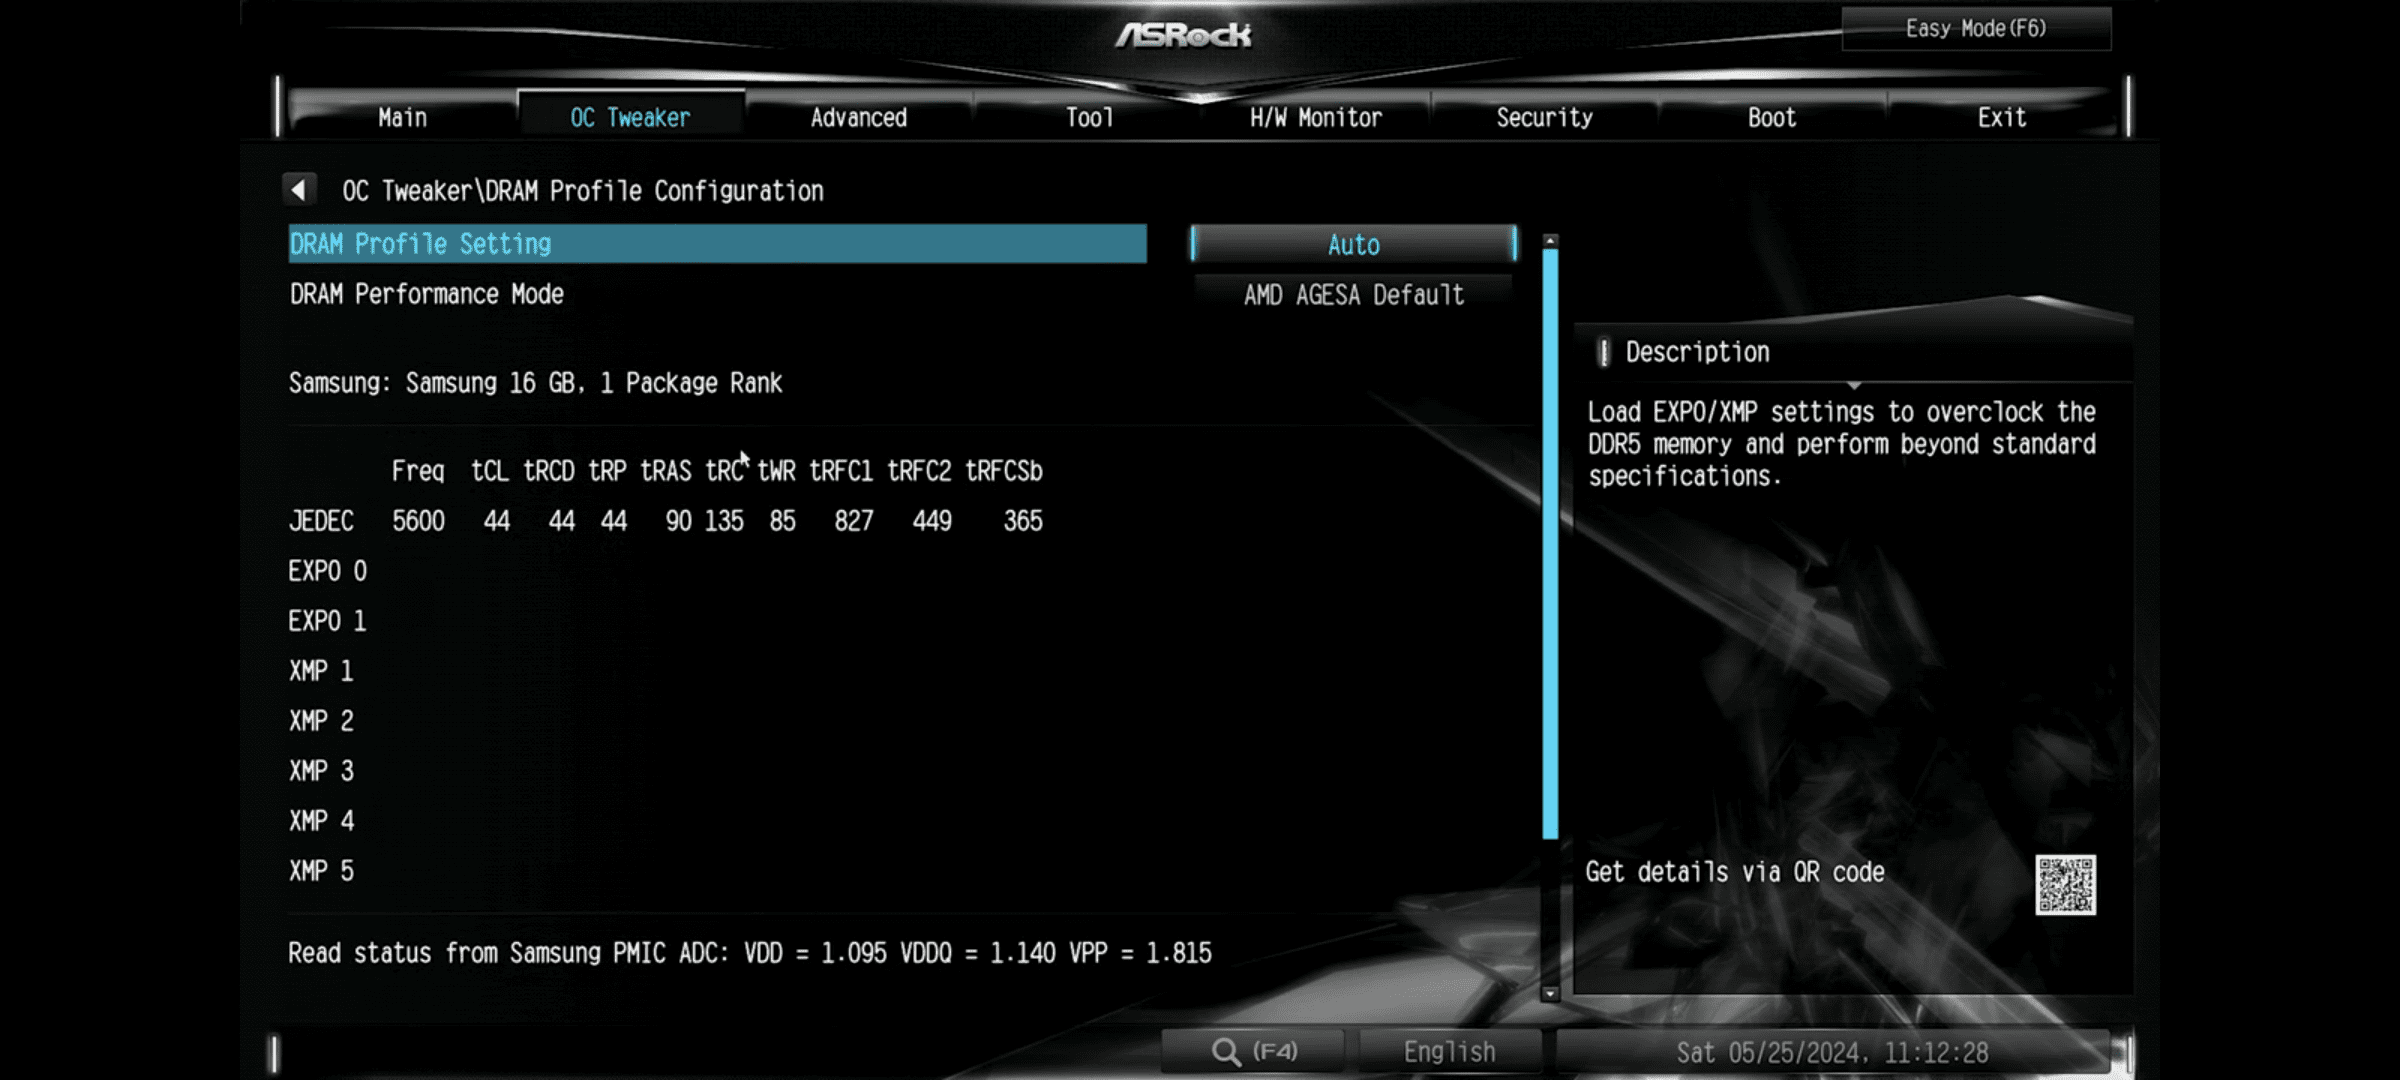
Task: Select the OC Tweaker tab
Action: [630, 118]
